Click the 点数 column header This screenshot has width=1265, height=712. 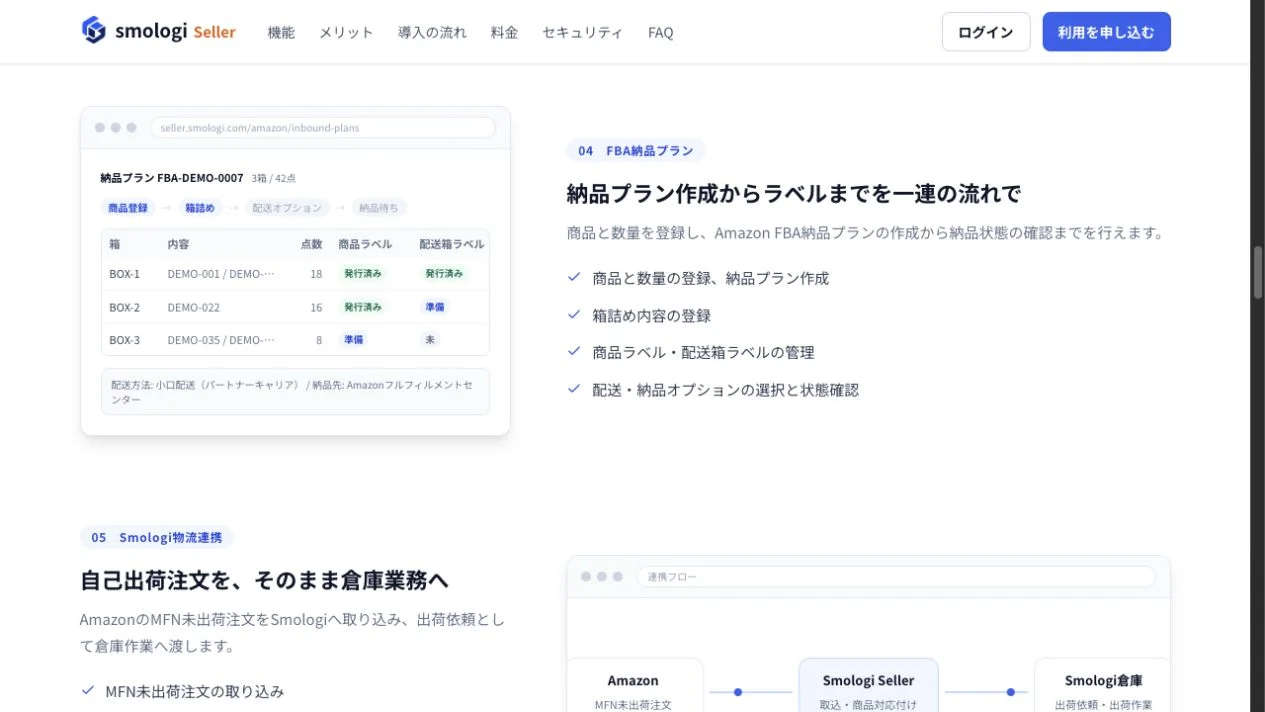[x=311, y=244]
